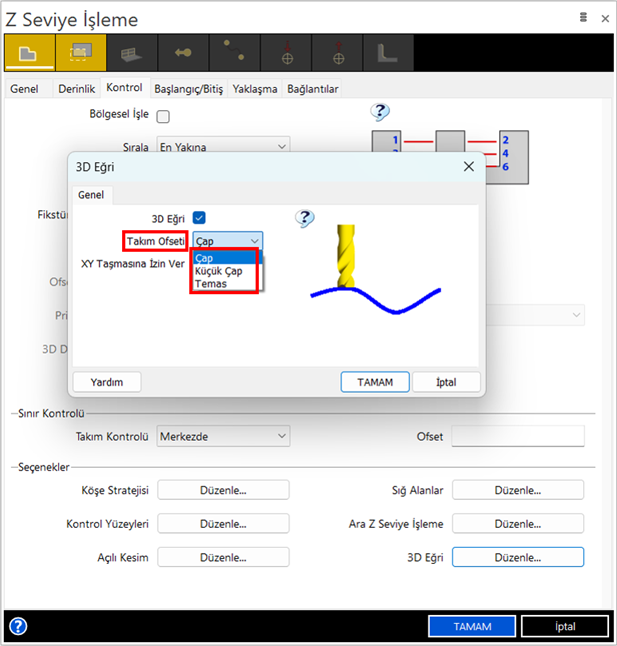Select the second yellow boundary toolbar icon
Screen dimensions: 617x646
coord(81,53)
